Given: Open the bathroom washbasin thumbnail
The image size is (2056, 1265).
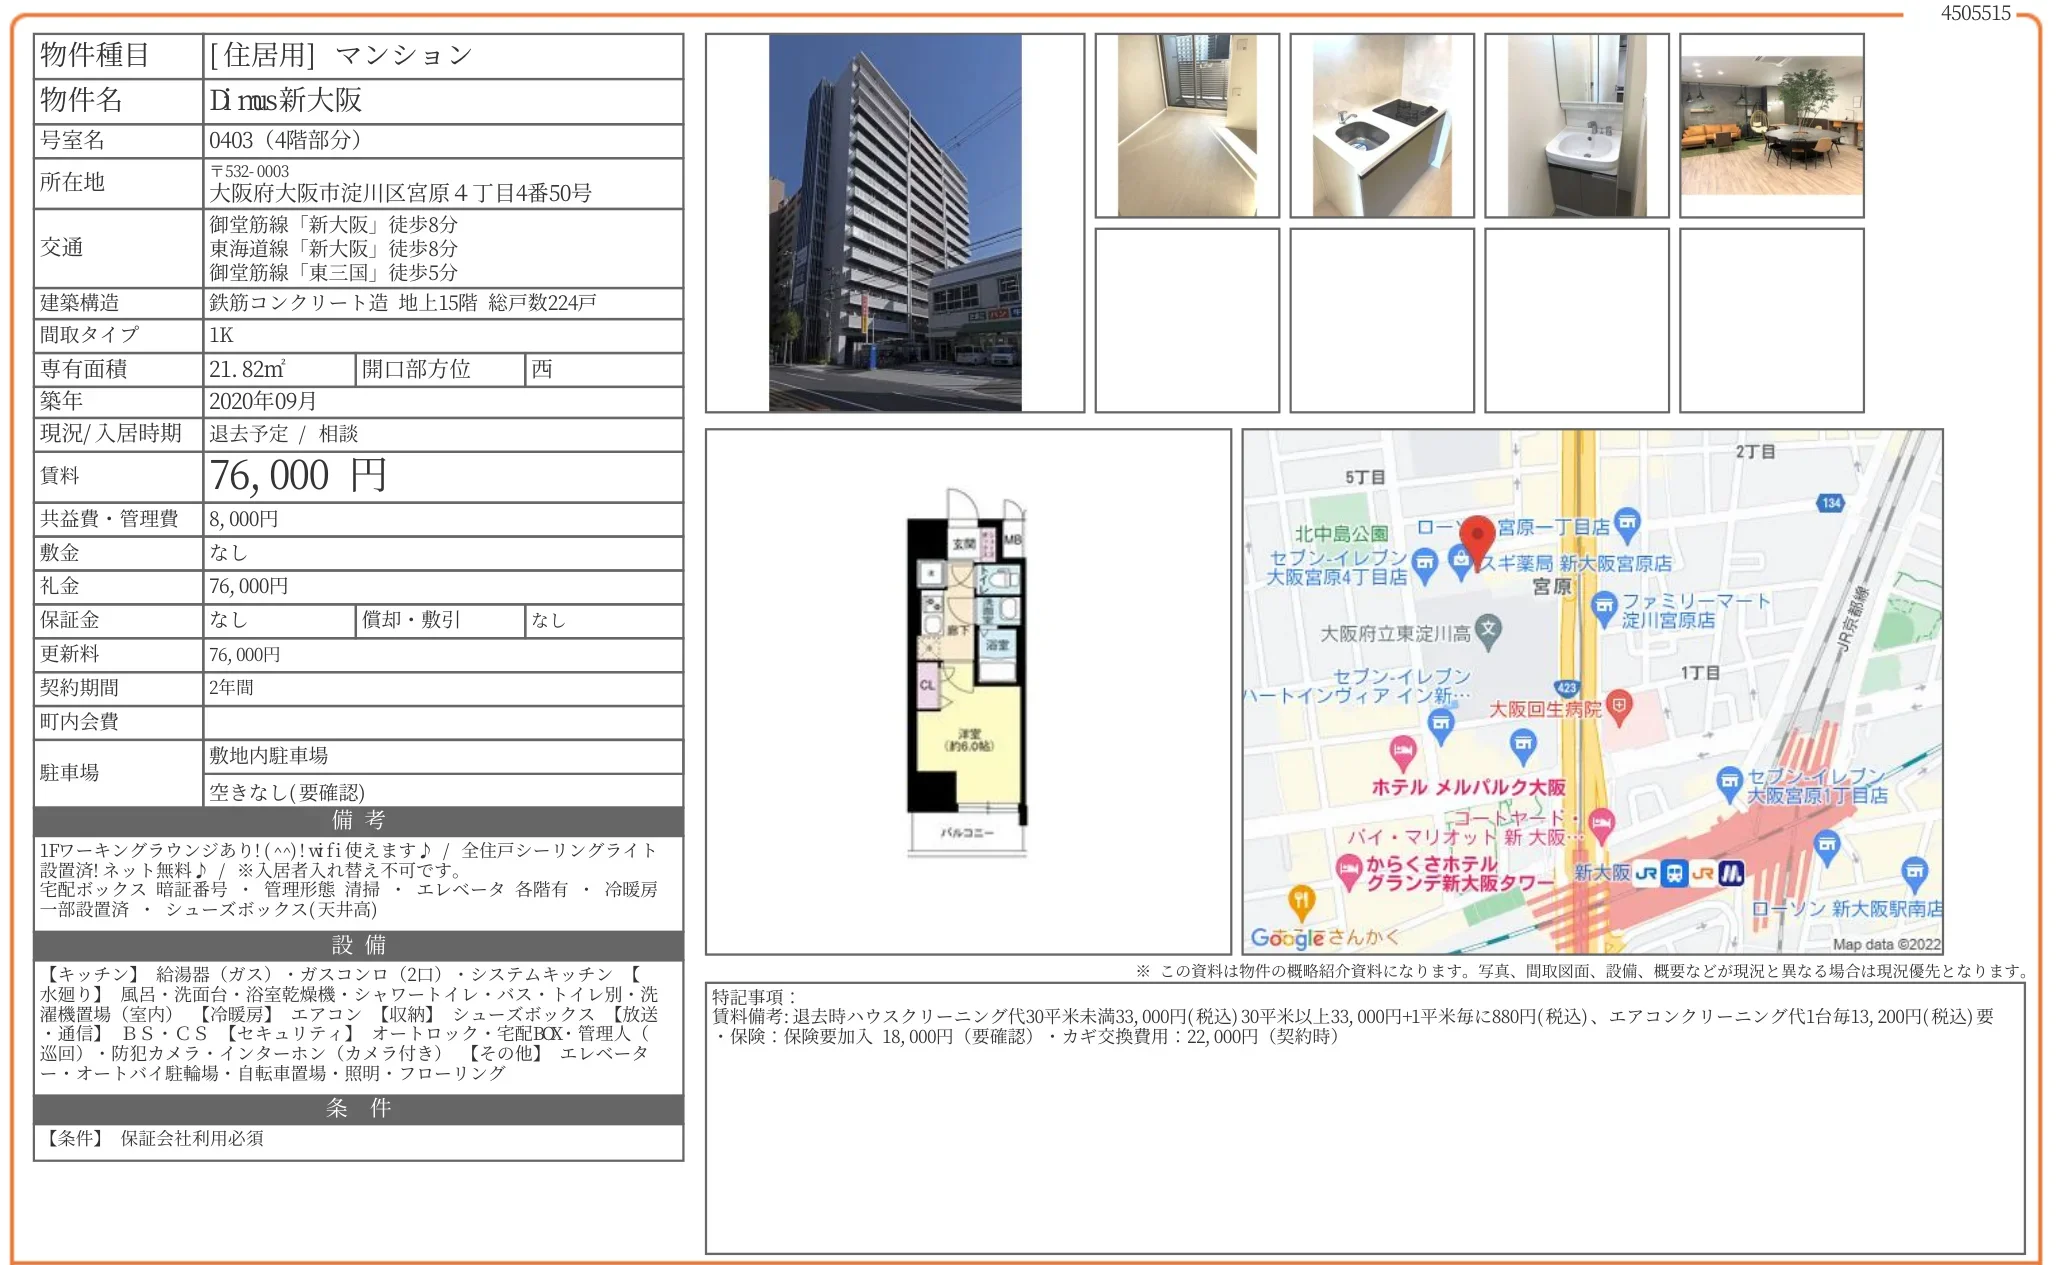Looking at the screenshot, I should (1576, 126).
